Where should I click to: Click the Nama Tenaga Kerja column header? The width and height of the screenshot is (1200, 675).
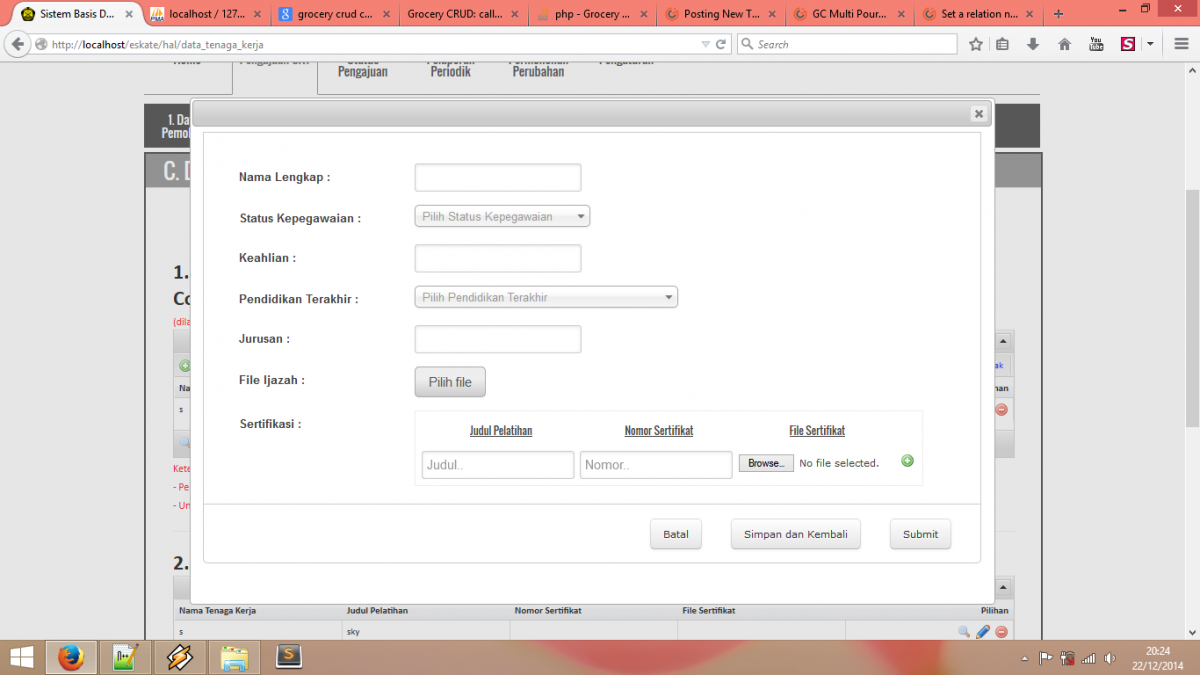pos(217,610)
